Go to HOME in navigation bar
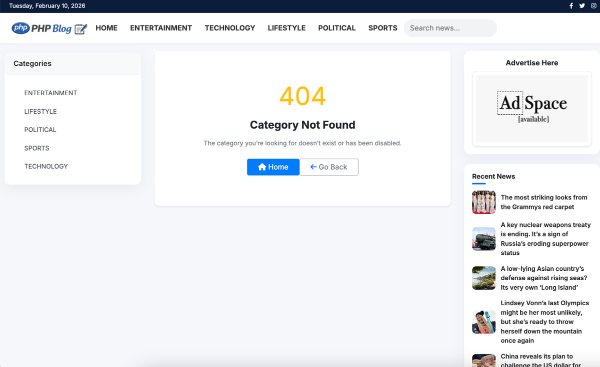Image resolution: width=600 pixels, height=367 pixels. (x=106, y=28)
